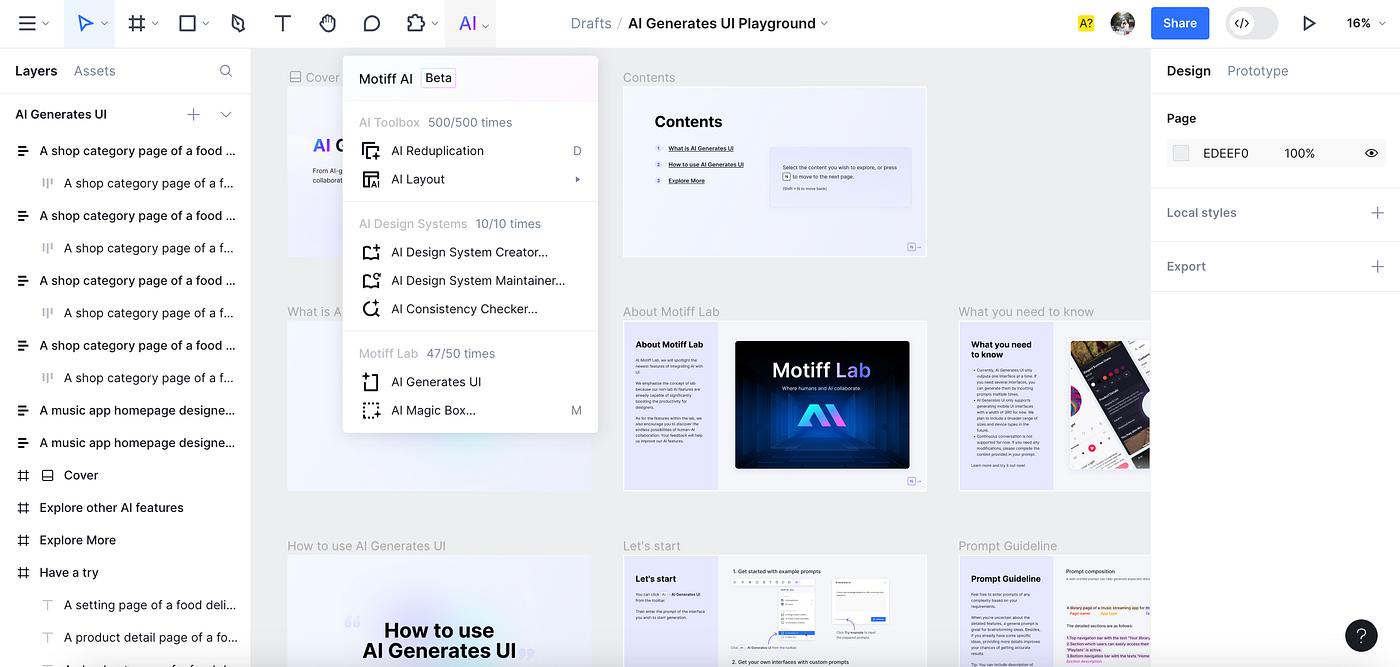Select the AI Generates UI page name
The height and width of the screenshot is (667, 1400).
[61, 114]
